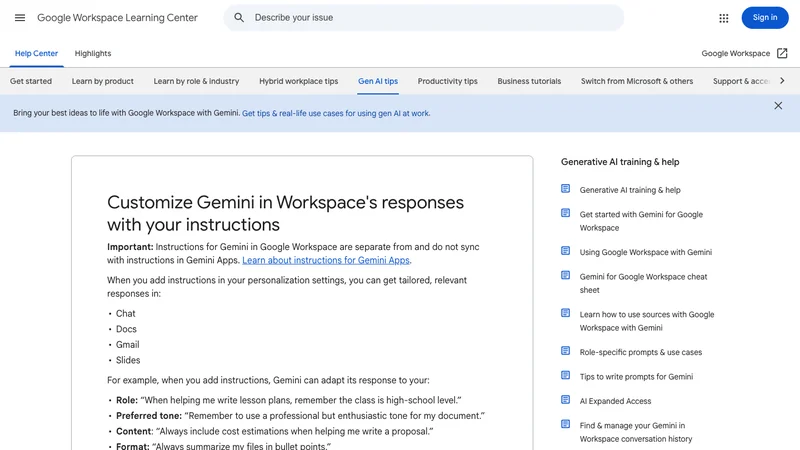Switch to the Highlights tab
The image size is (800, 450).
tap(93, 54)
